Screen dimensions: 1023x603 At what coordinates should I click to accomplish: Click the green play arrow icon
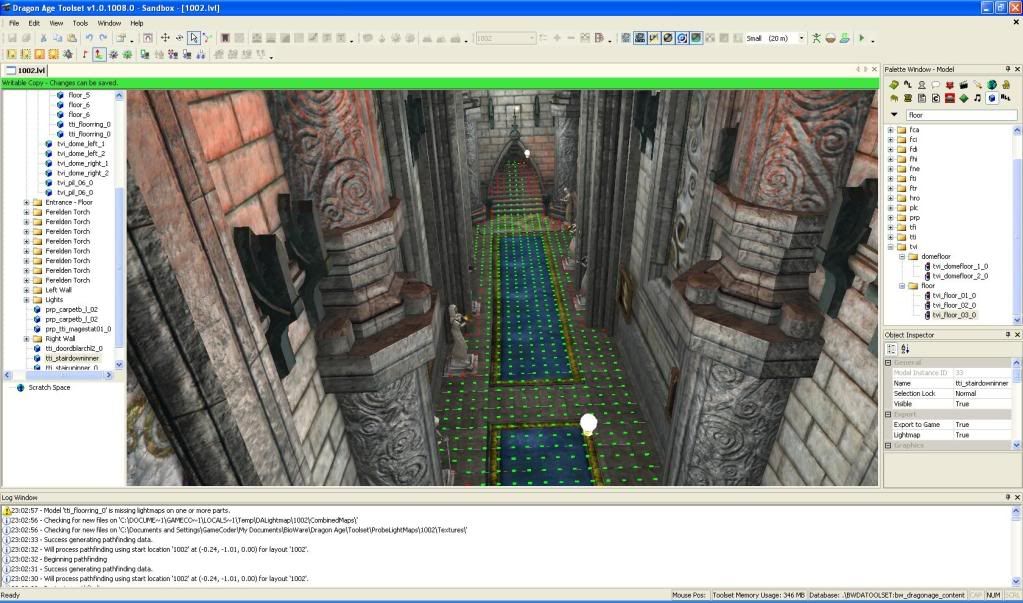click(862, 38)
